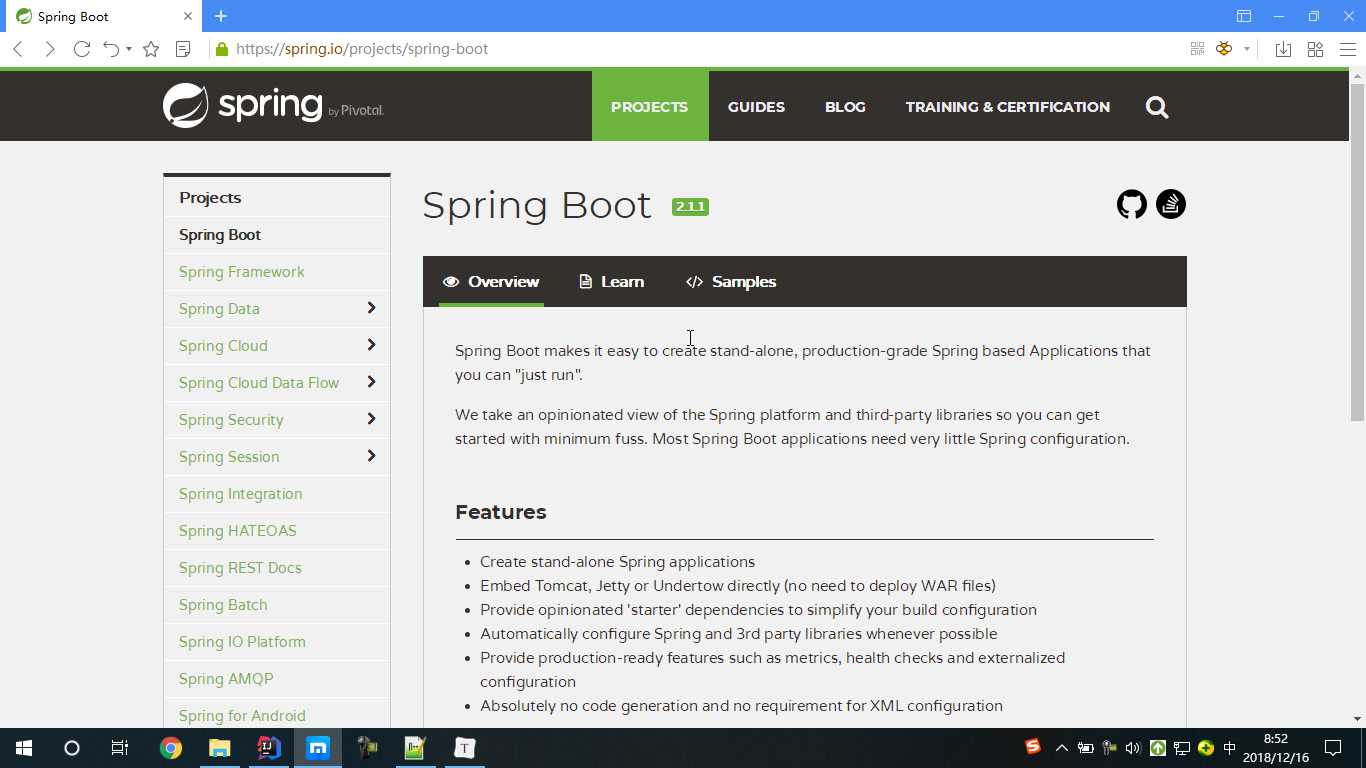Open the Spring Integration sidebar link
Screen dimensions: 1366x768
[x=240, y=494]
